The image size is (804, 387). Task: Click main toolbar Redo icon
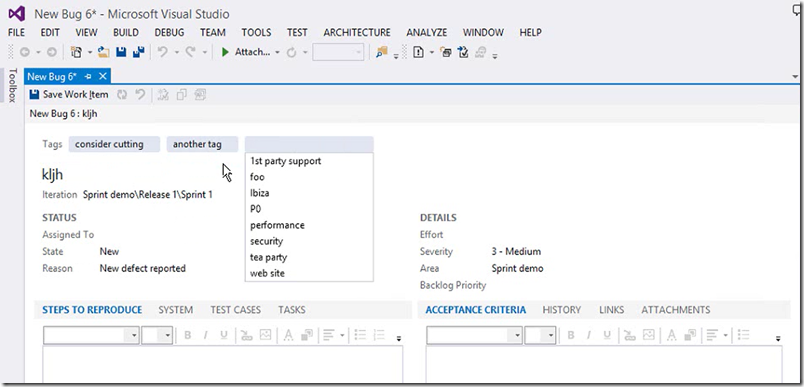191,52
